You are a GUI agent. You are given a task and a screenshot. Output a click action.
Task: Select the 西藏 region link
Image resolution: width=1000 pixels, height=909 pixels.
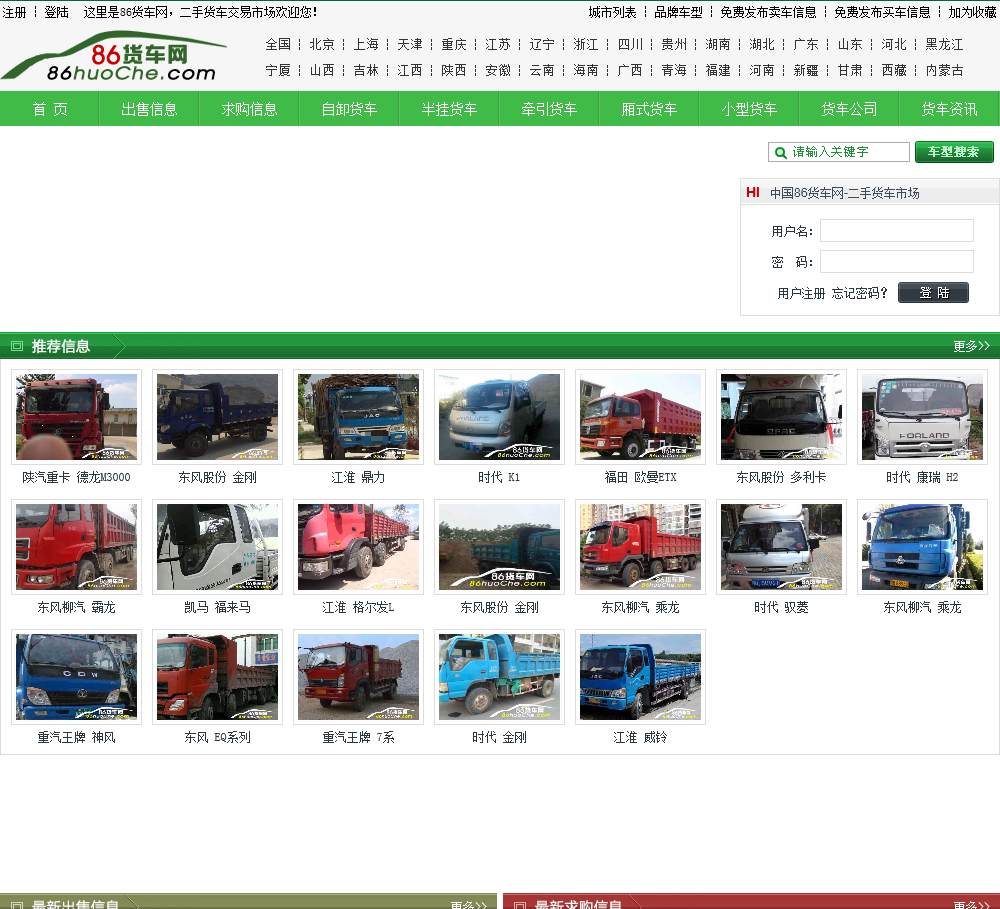(x=894, y=70)
